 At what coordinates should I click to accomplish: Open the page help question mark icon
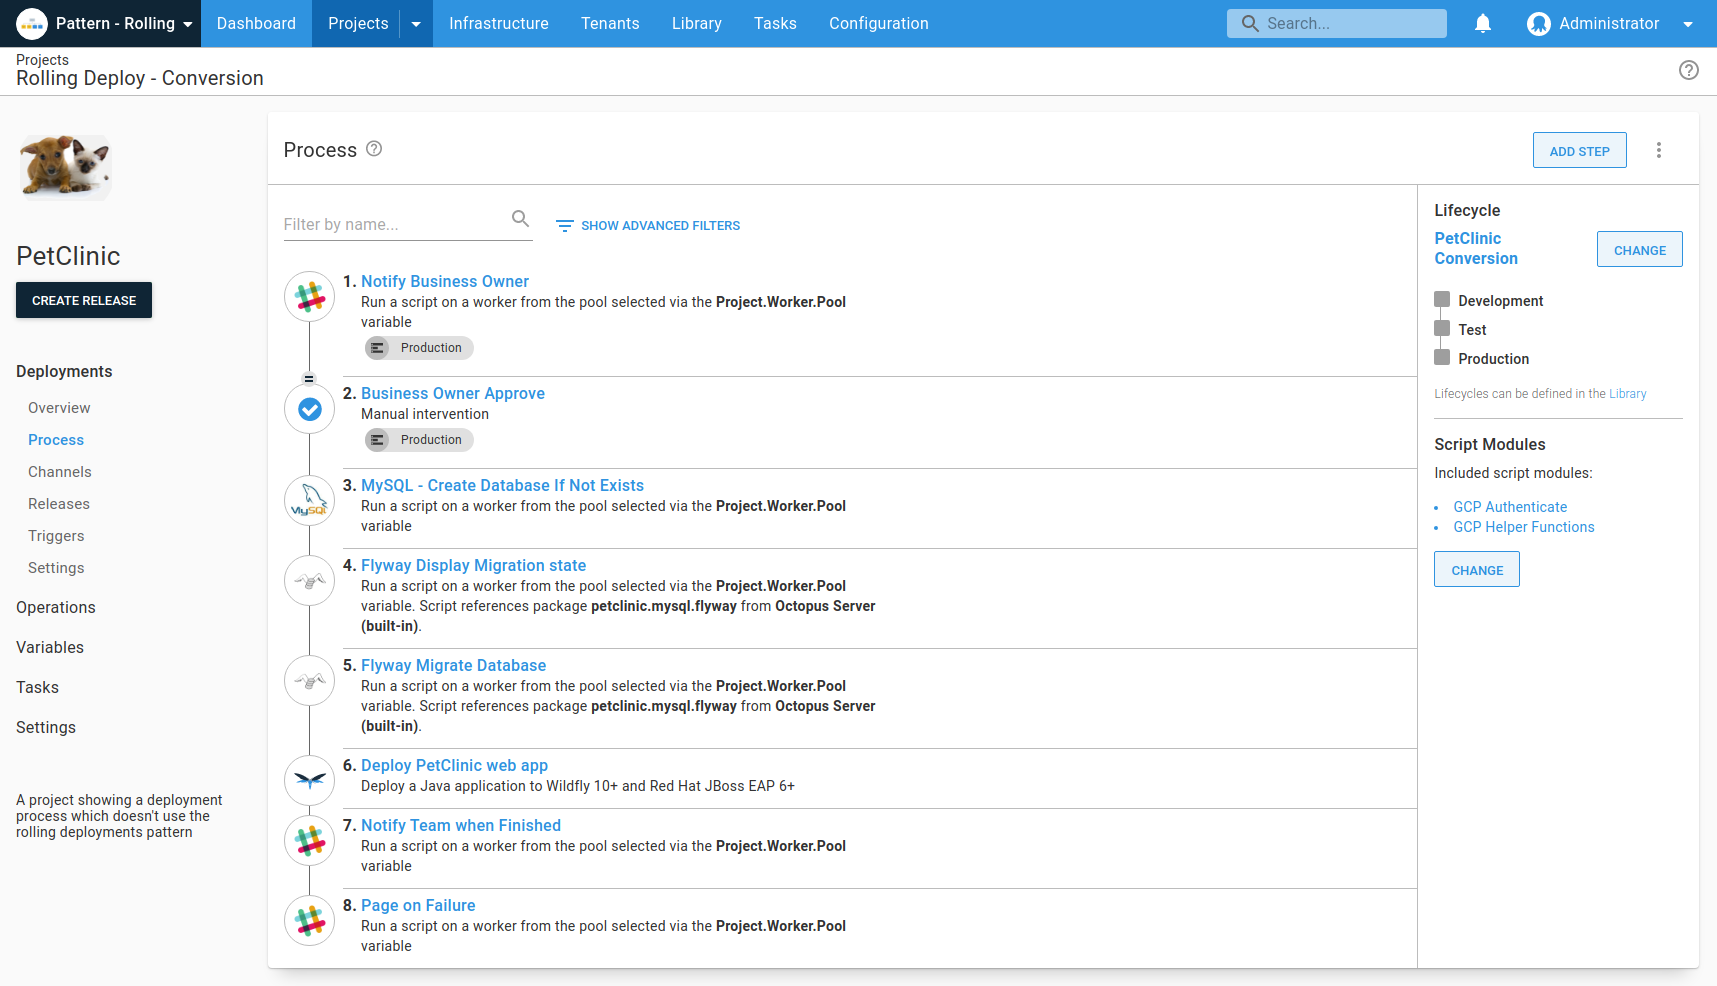tap(1688, 70)
